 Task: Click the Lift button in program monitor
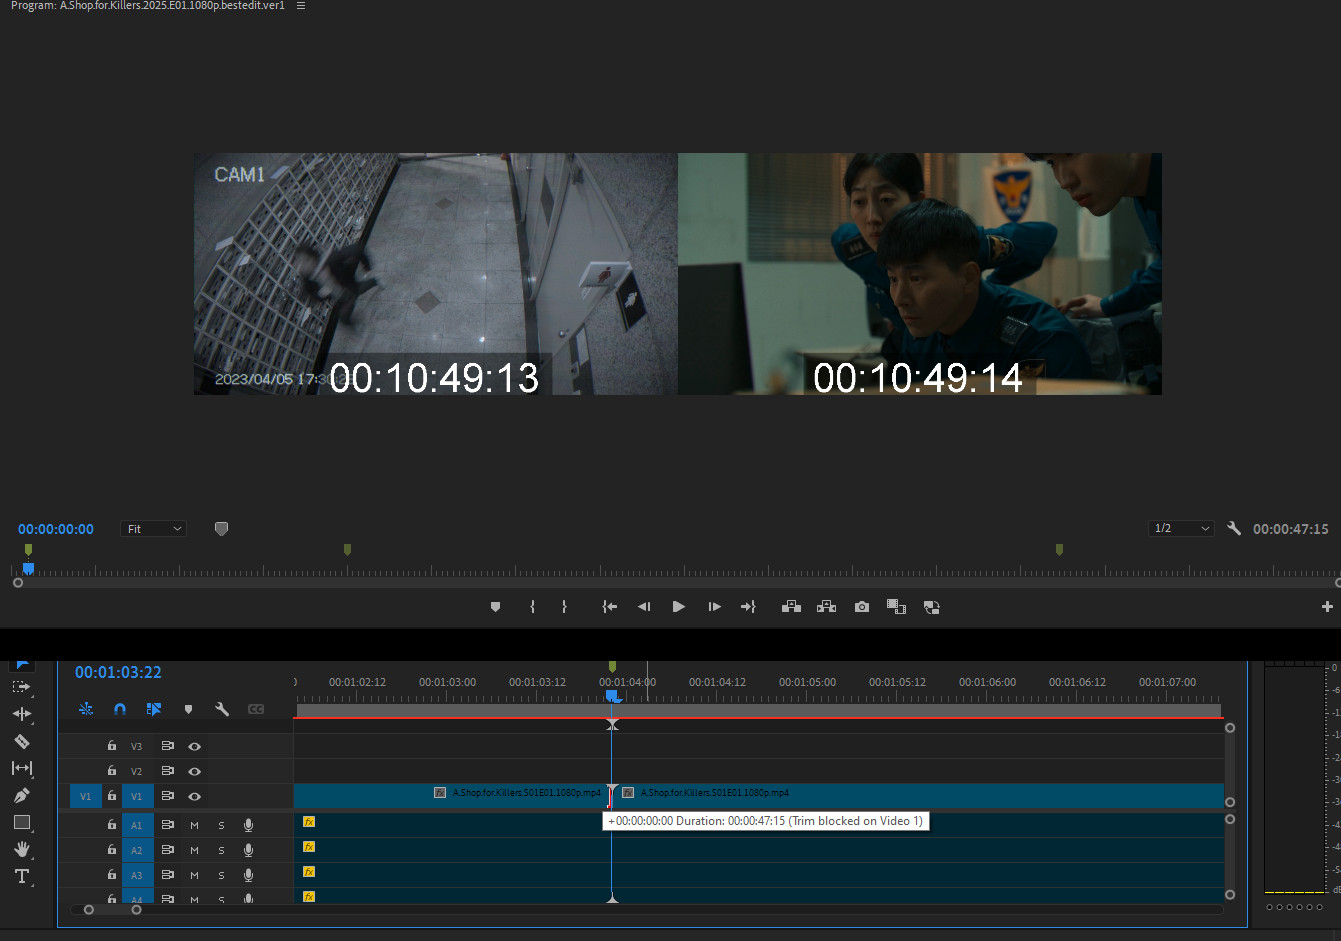[x=791, y=607]
